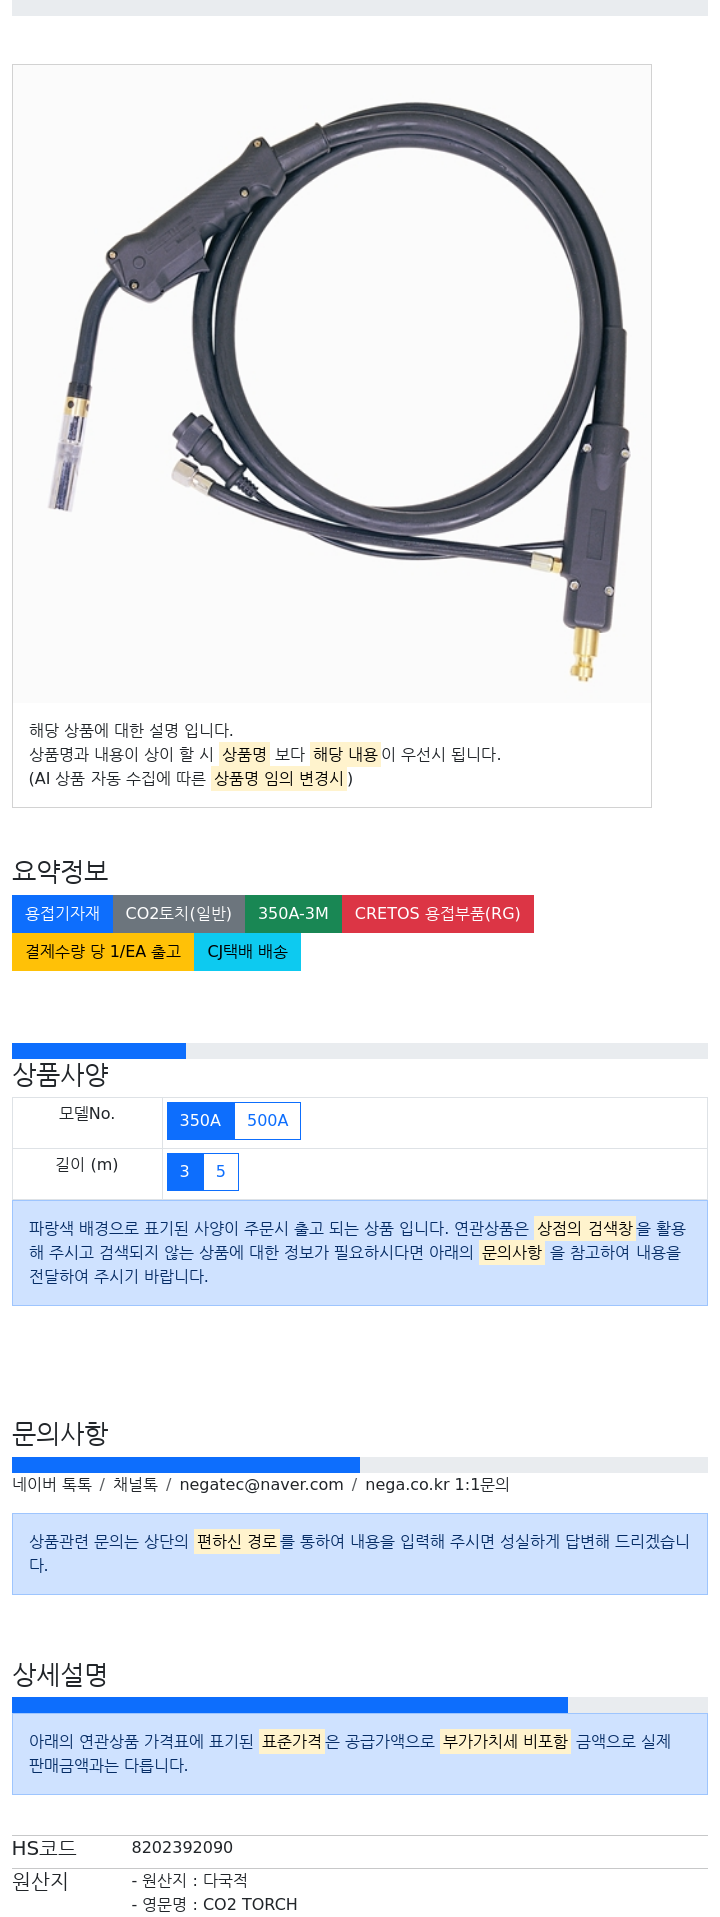The height and width of the screenshot is (1917, 720).
Task: Click the highlighted 상점의 검색창 text
Action: coord(585,1228)
